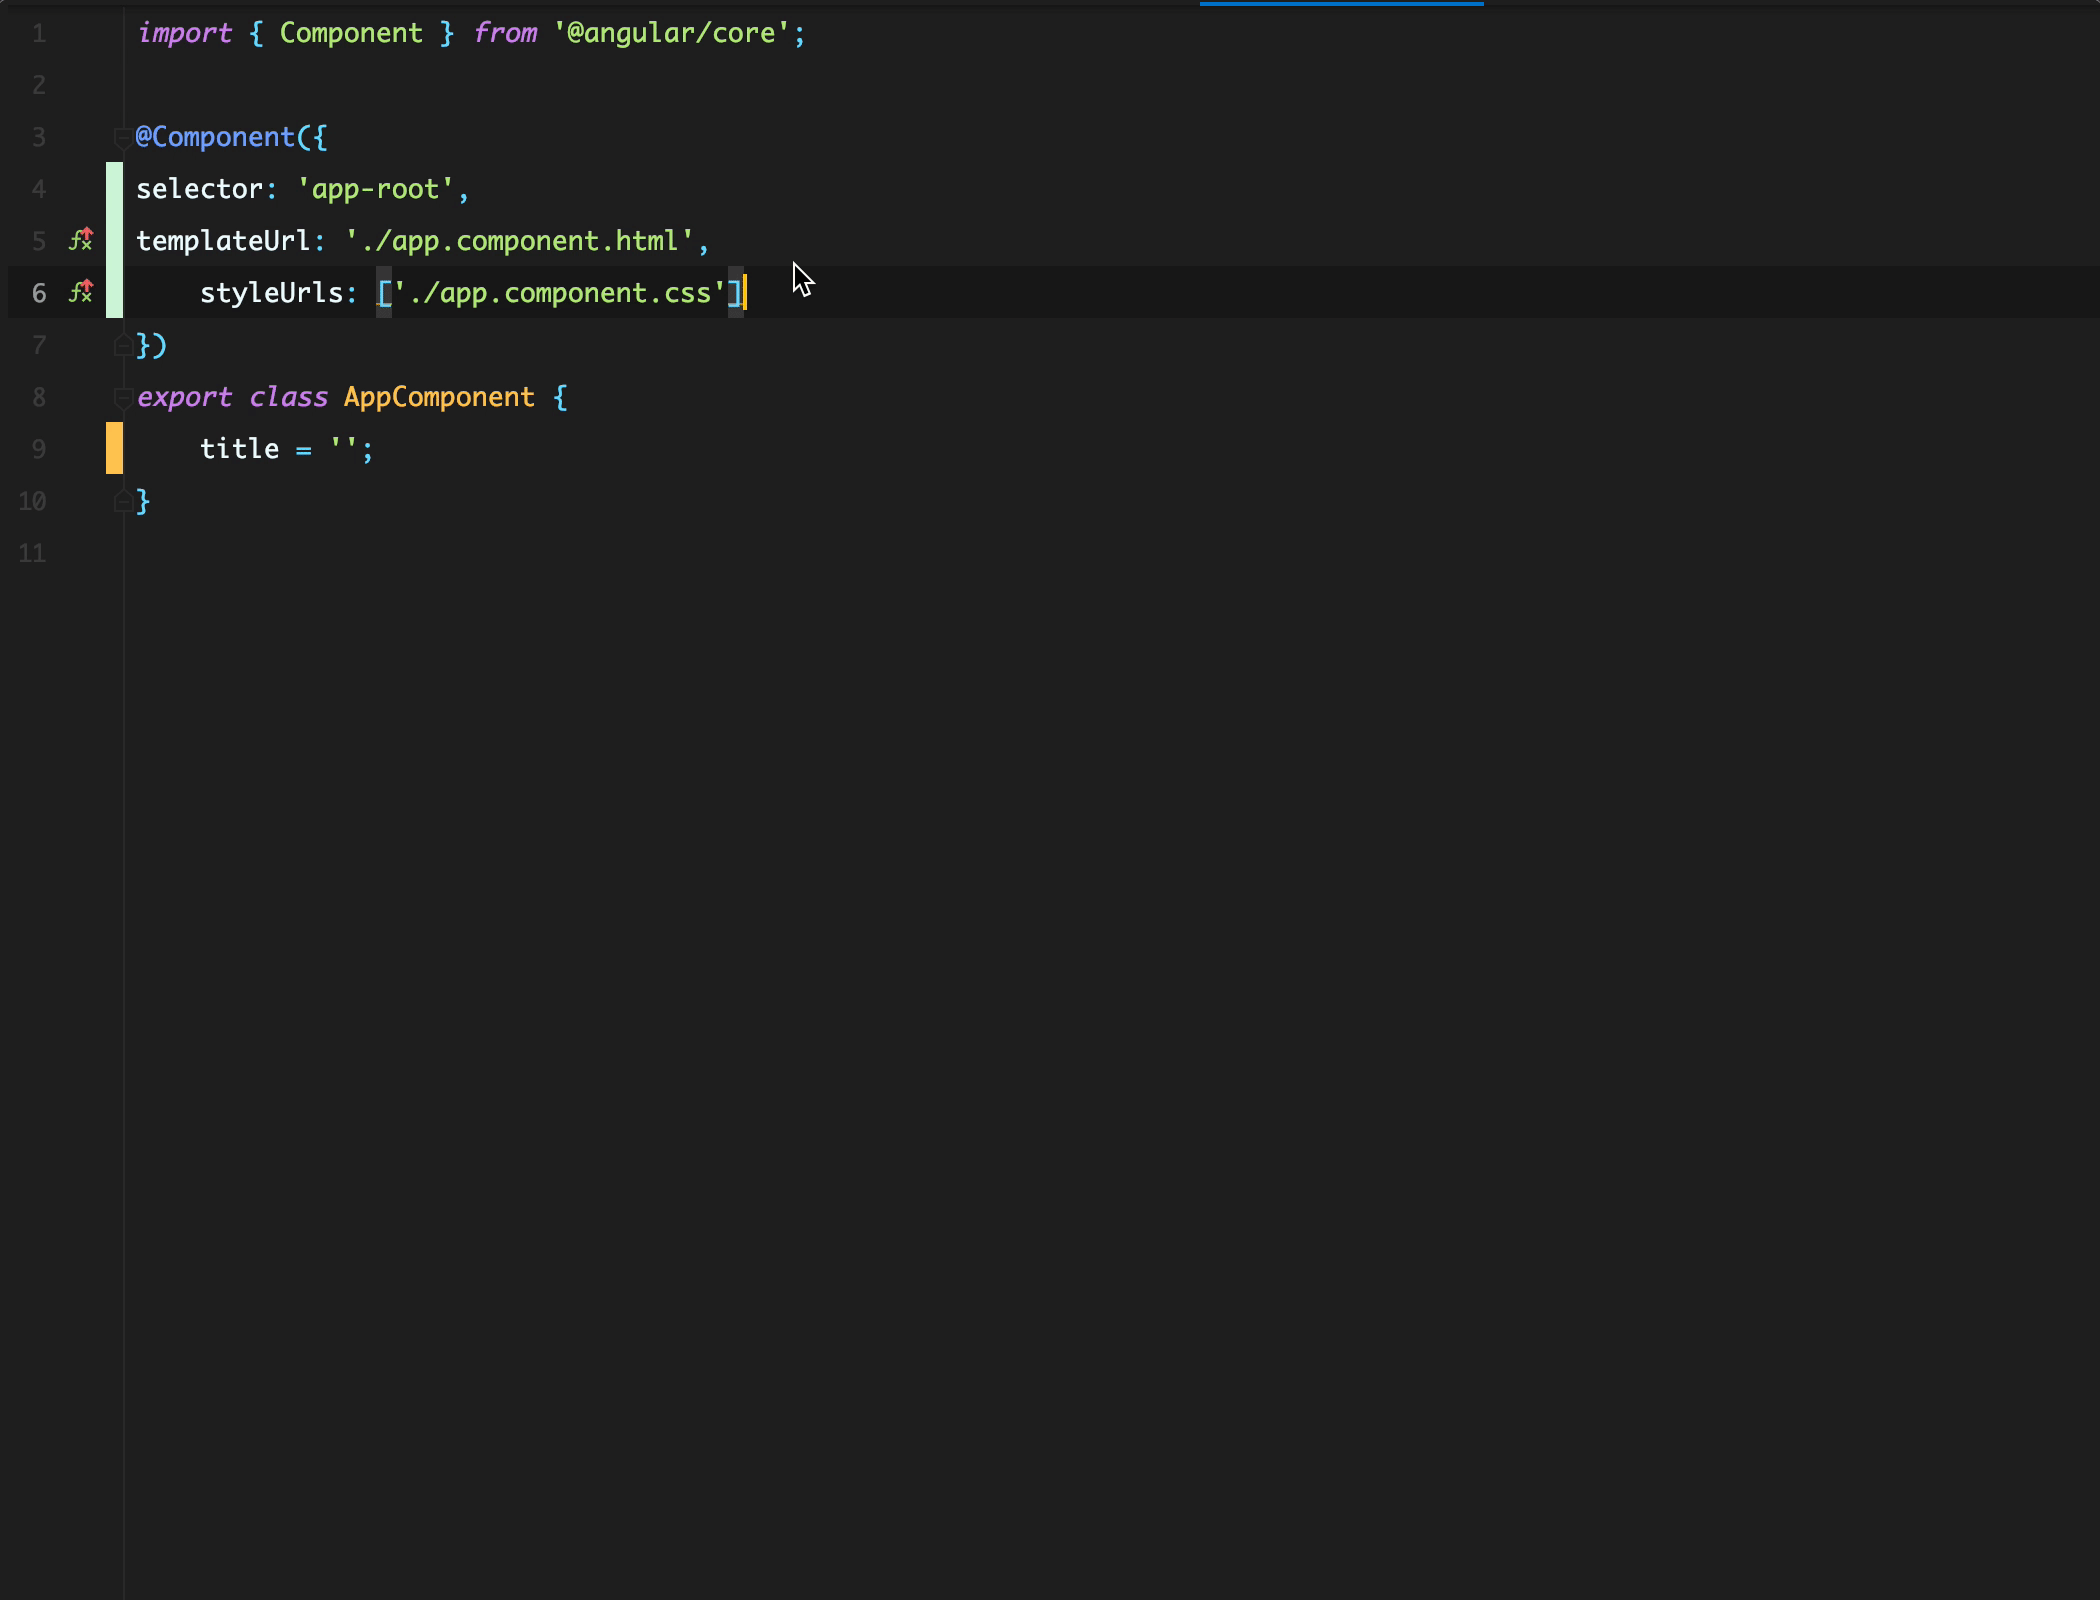This screenshot has width=2100, height=1600.
Task: Click the fold end marker beside line 7
Action: click(x=123, y=345)
